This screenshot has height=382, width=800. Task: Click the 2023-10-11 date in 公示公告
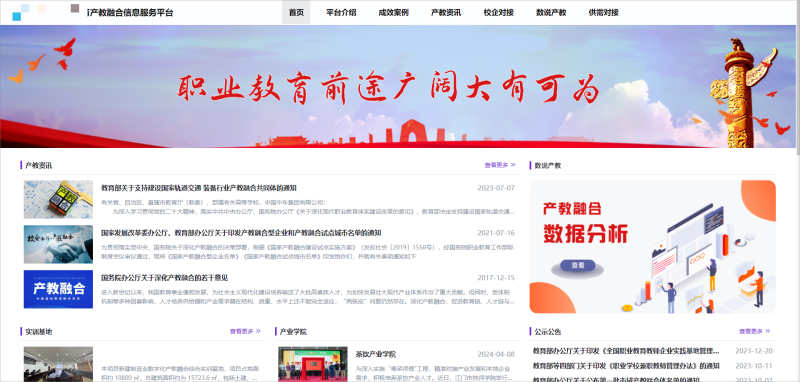coord(754,366)
